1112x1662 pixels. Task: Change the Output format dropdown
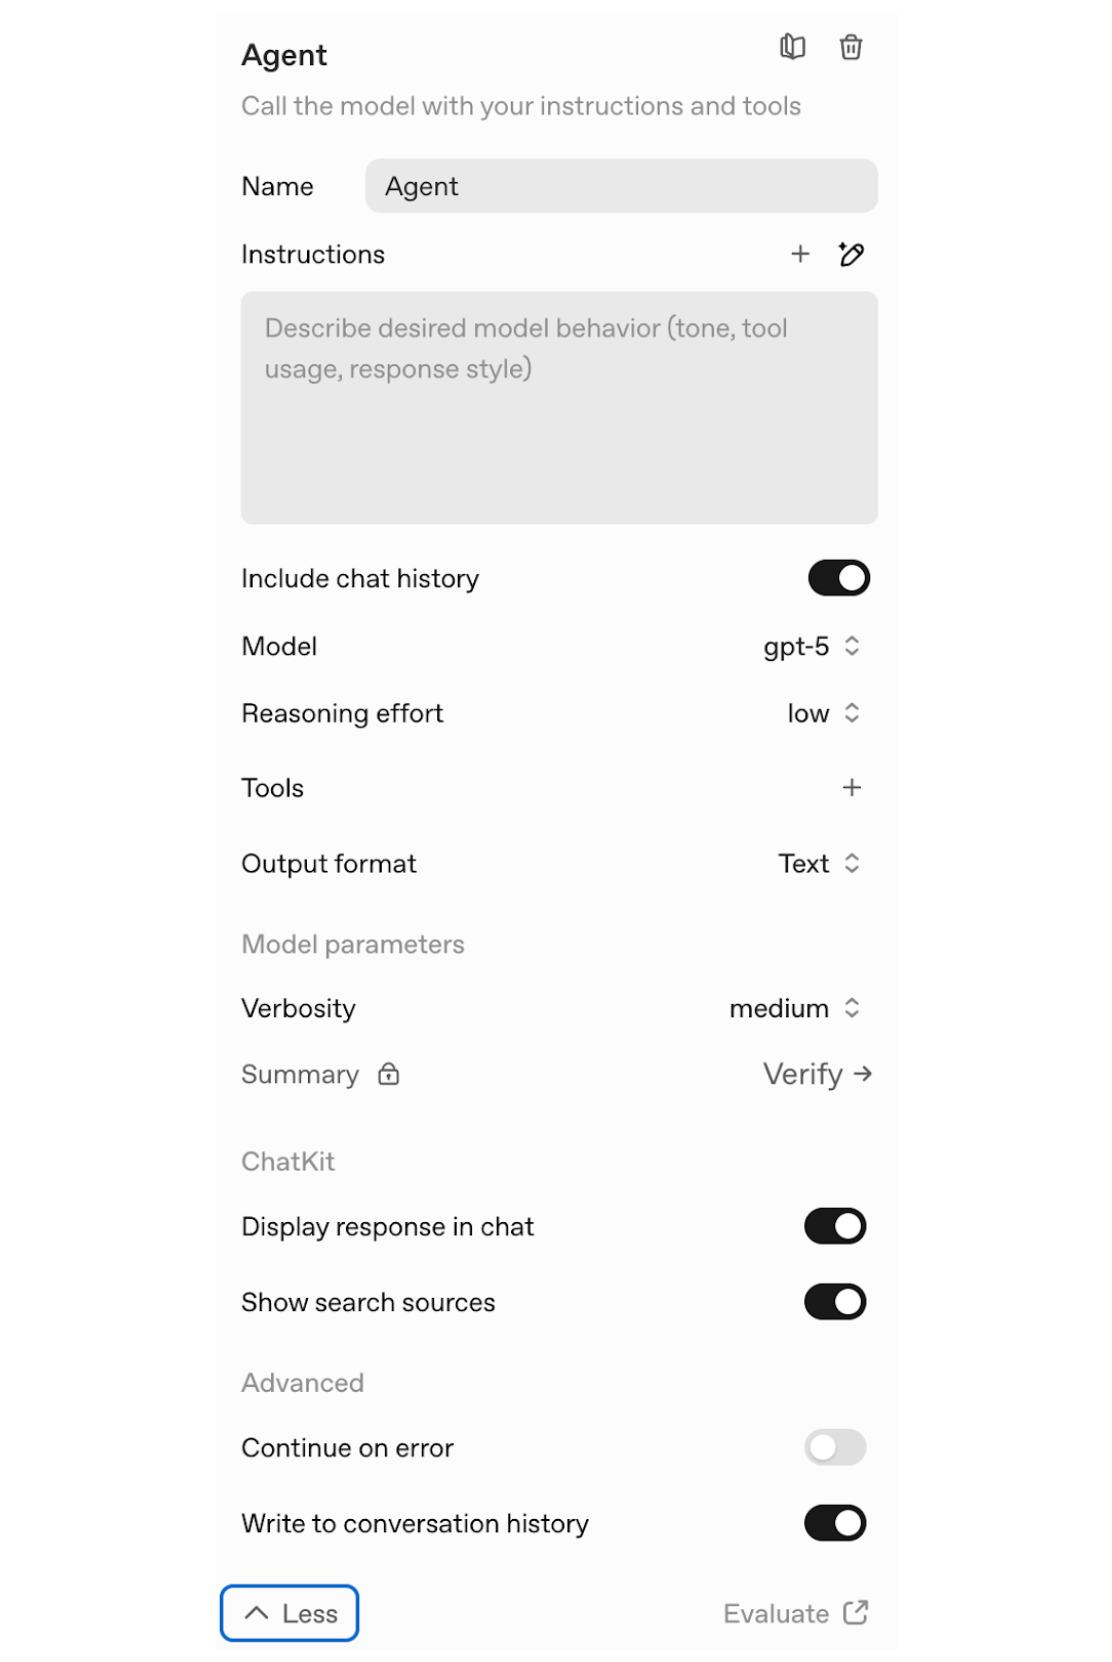(818, 863)
